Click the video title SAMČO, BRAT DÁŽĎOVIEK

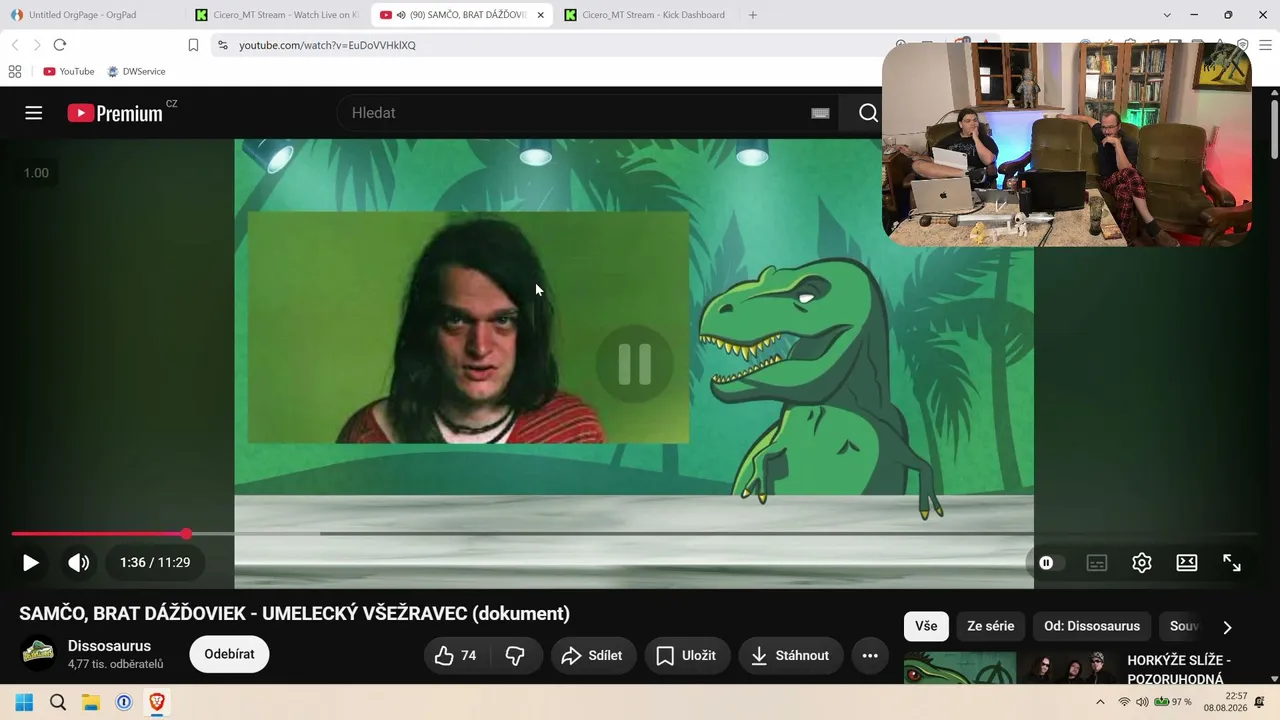click(x=295, y=614)
